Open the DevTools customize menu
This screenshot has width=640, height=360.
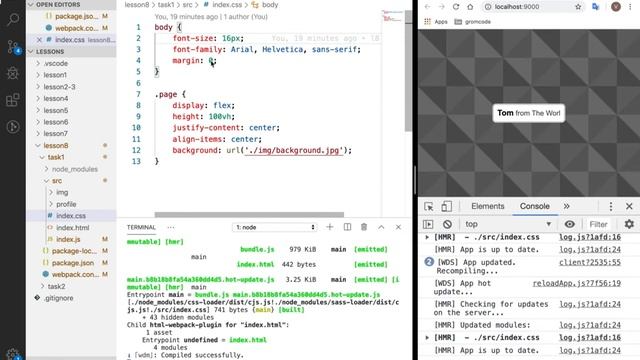(x=611, y=206)
